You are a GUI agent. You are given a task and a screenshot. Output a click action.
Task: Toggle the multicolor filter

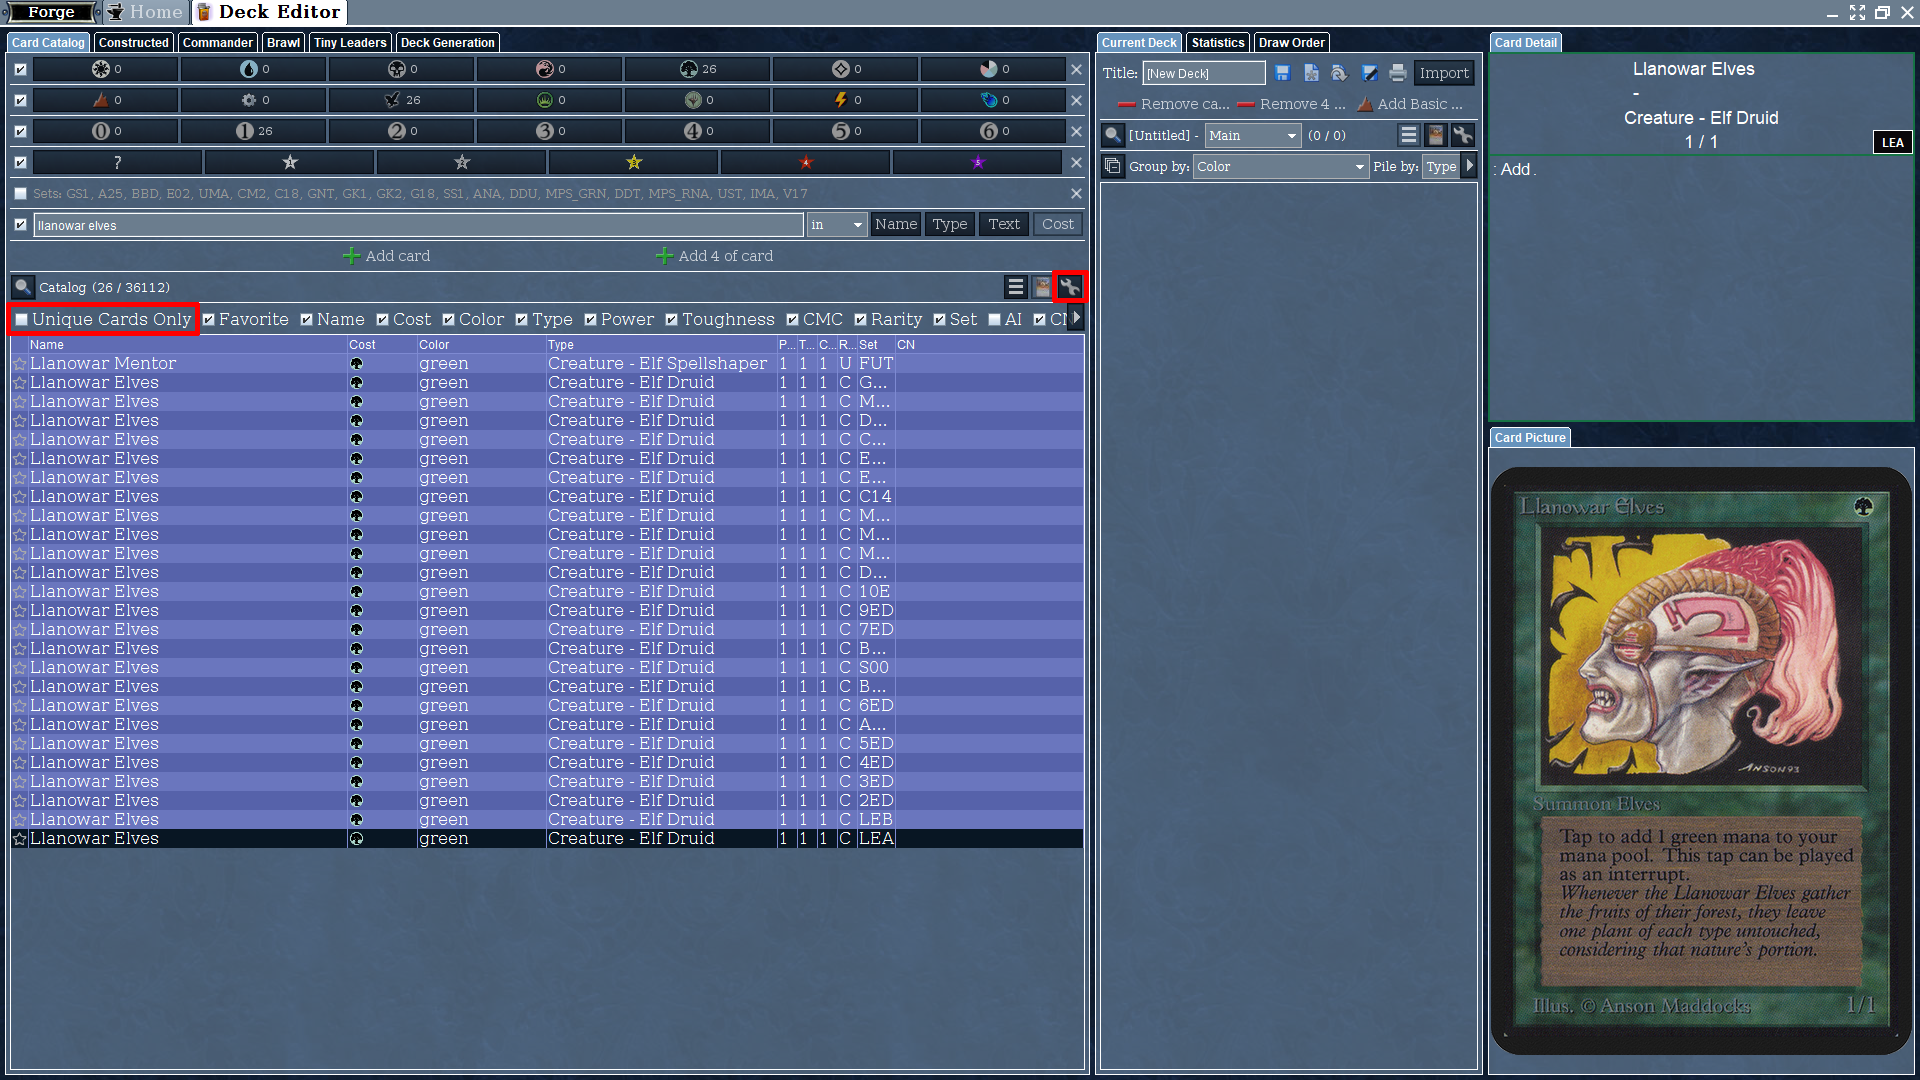coord(994,69)
